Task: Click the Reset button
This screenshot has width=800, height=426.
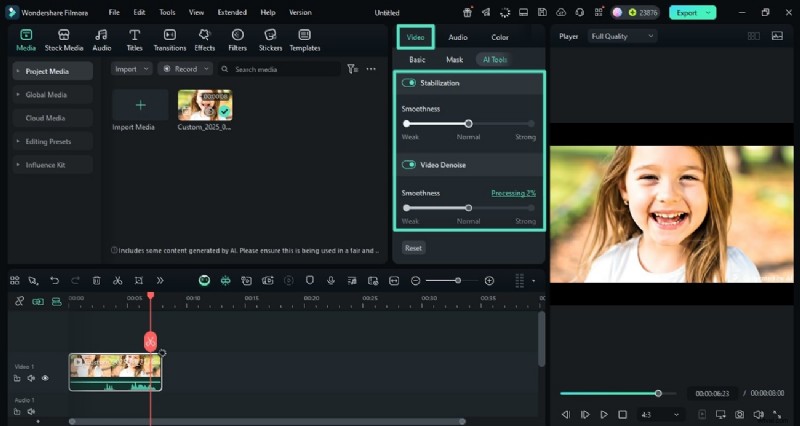Action: coord(413,248)
